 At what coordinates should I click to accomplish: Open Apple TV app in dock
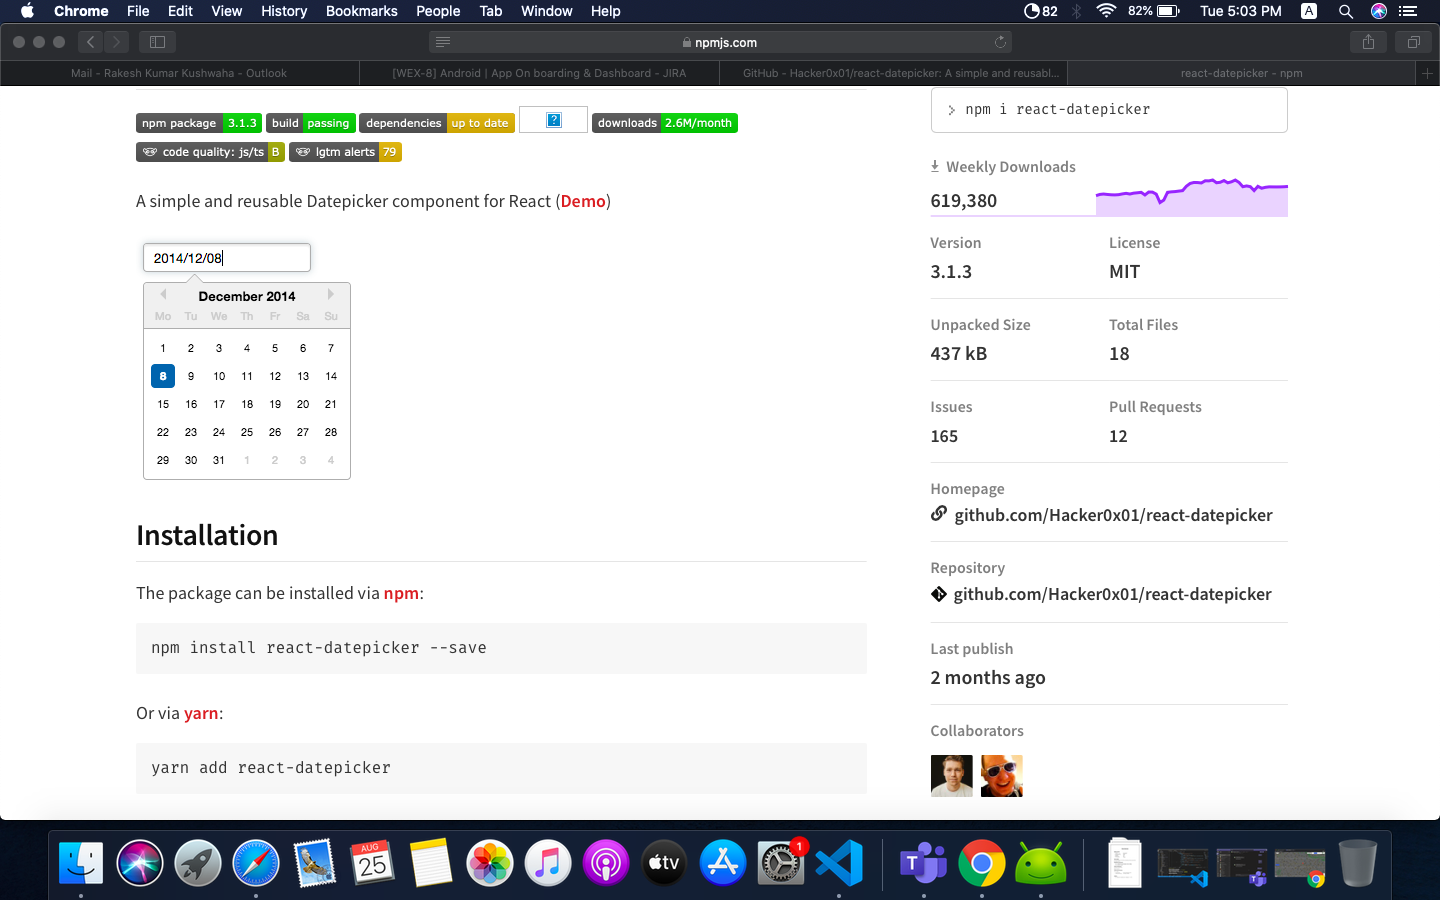(x=664, y=862)
